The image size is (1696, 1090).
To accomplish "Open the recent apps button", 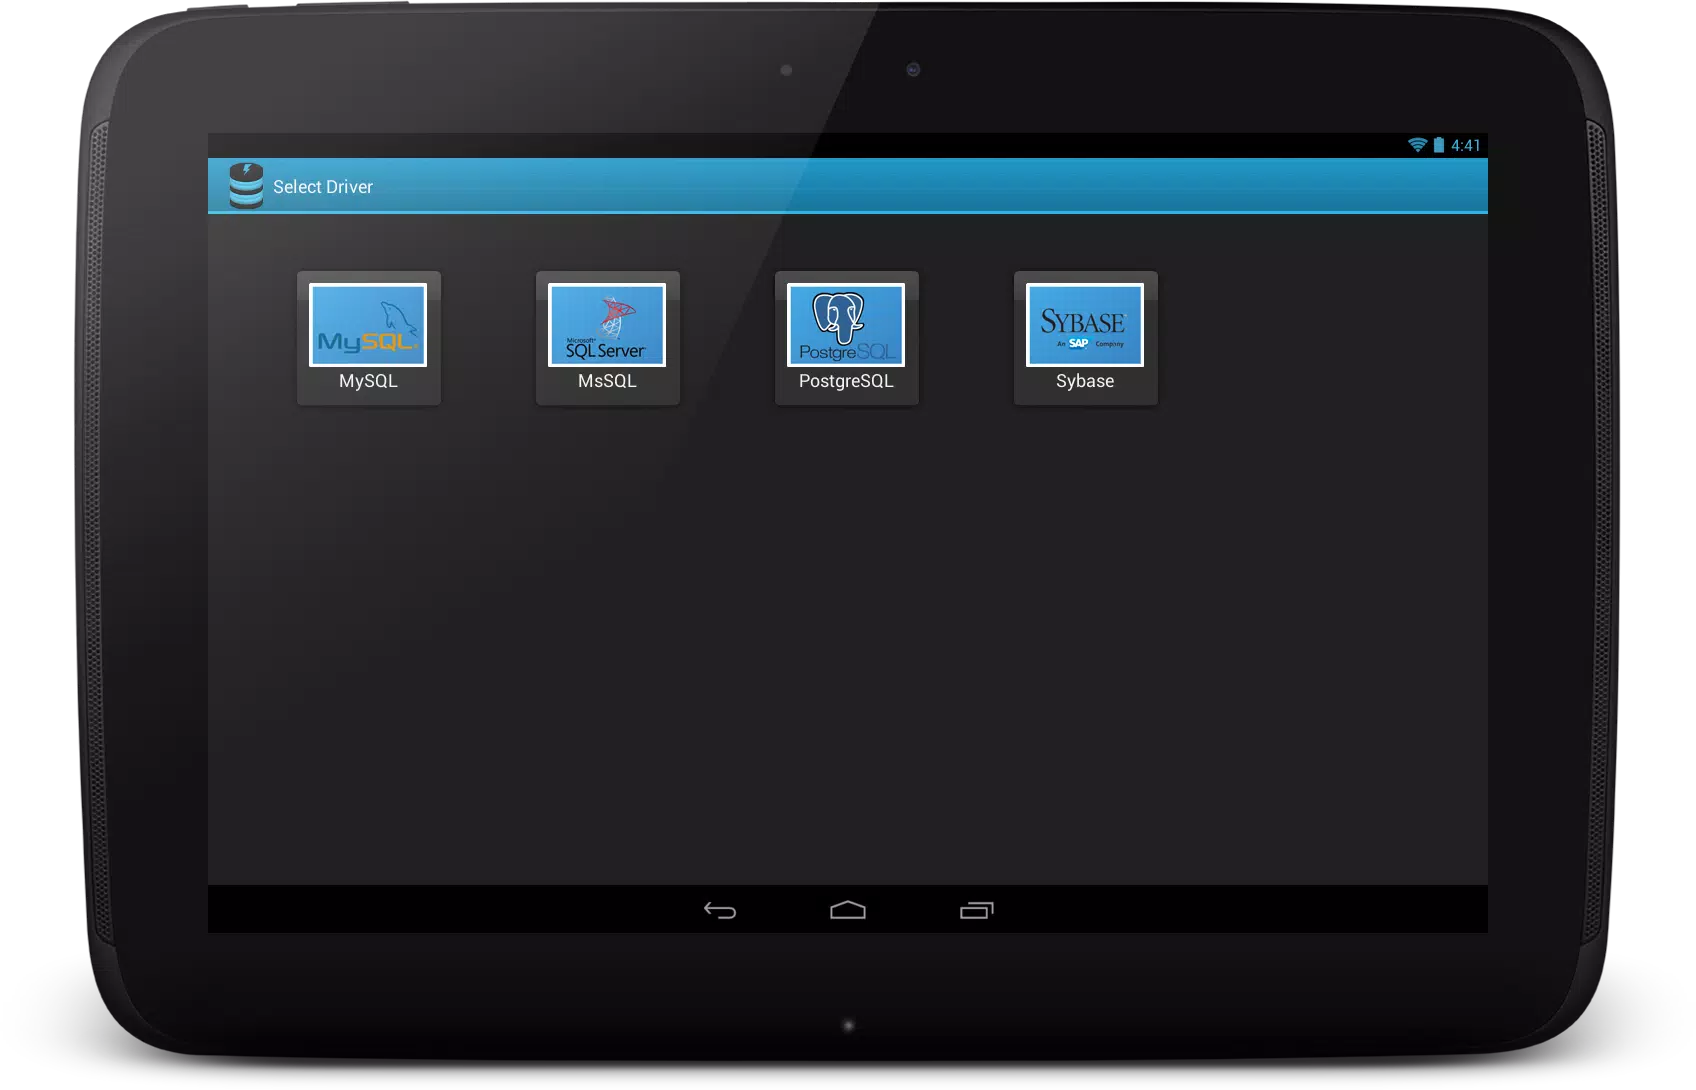I will [x=976, y=910].
